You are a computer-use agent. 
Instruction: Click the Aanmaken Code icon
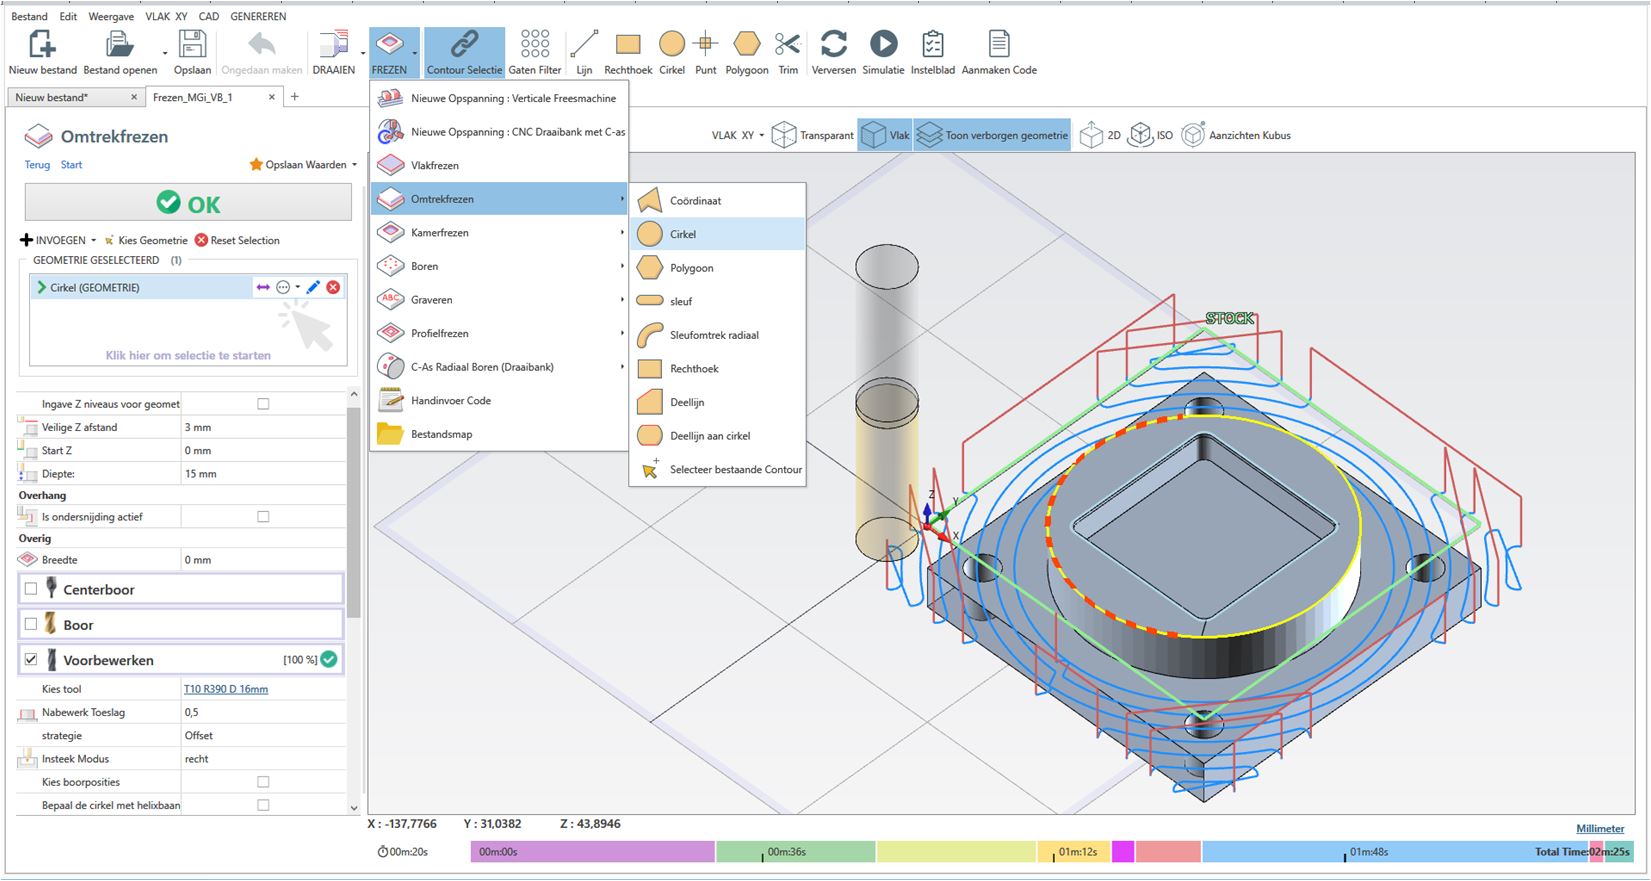pos(998,45)
